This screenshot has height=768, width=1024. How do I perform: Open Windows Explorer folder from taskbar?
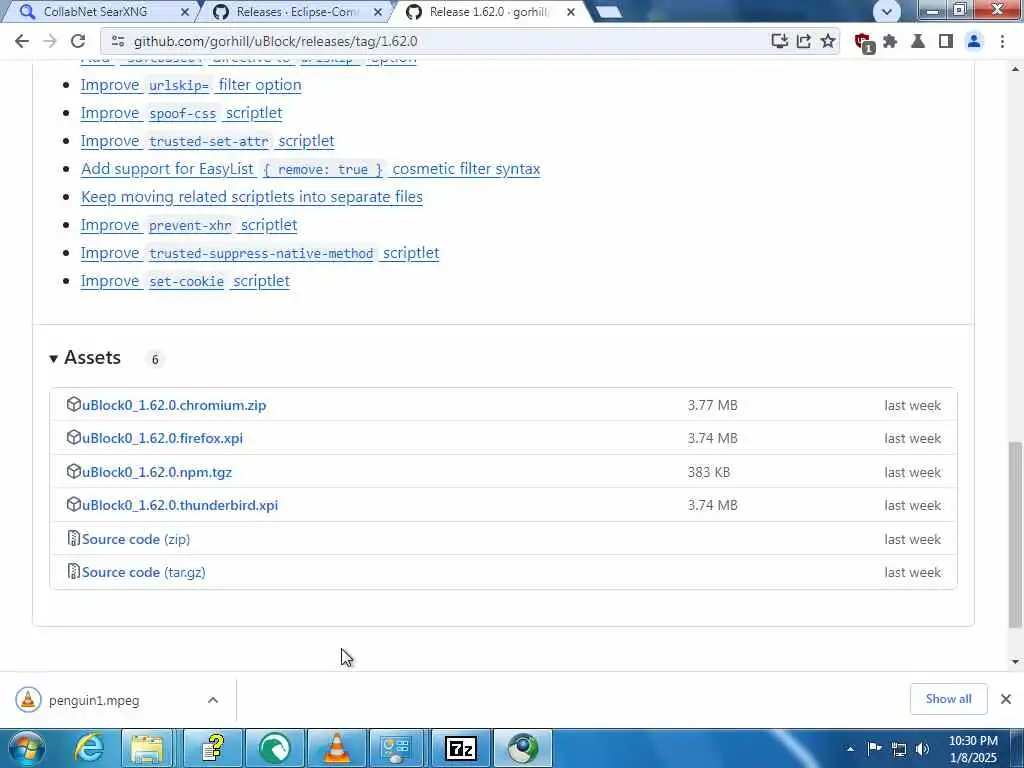tap(148, 748)
